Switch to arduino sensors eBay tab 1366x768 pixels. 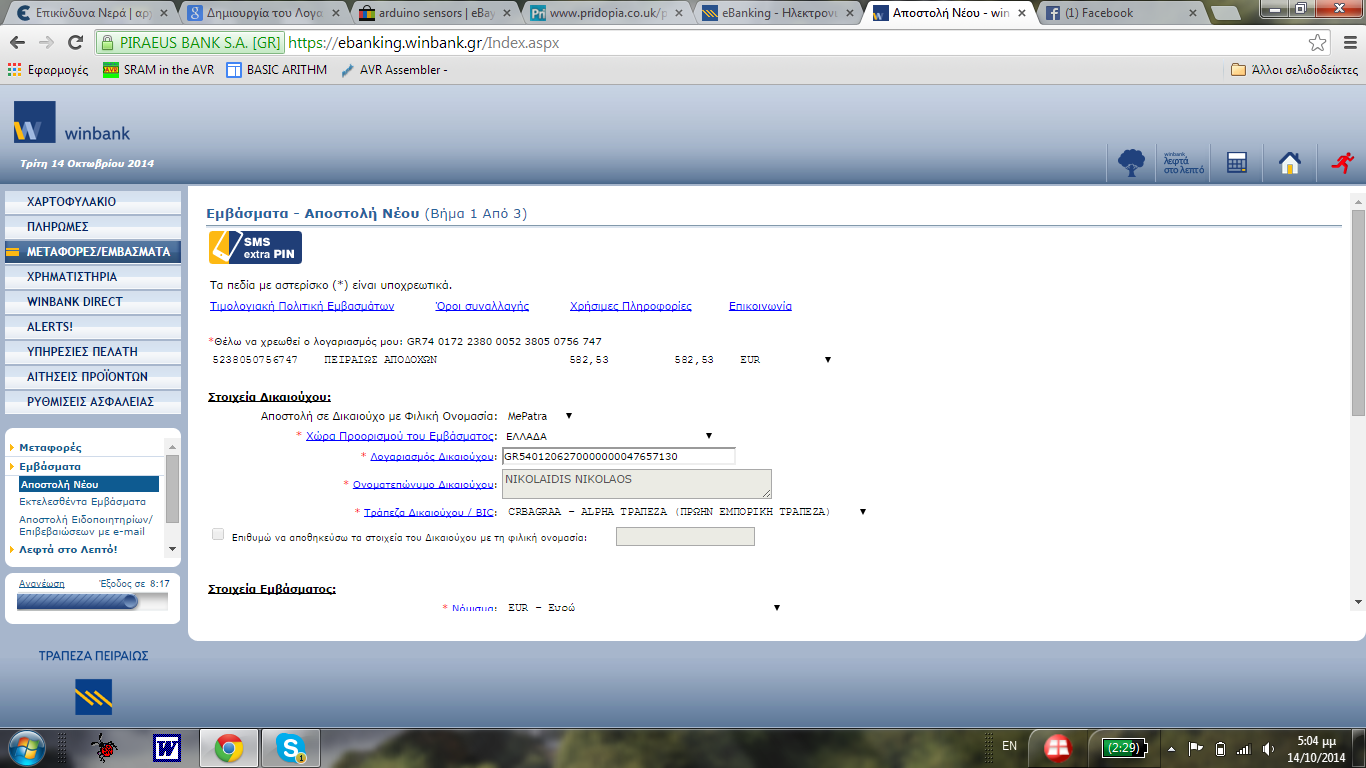pos(433,13)
